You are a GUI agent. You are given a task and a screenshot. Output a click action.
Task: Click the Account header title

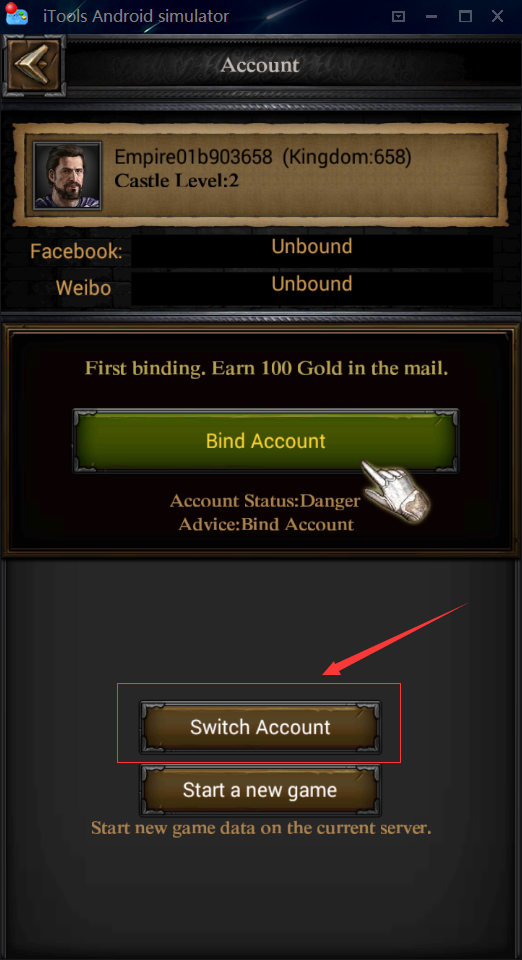click(260, 65)
